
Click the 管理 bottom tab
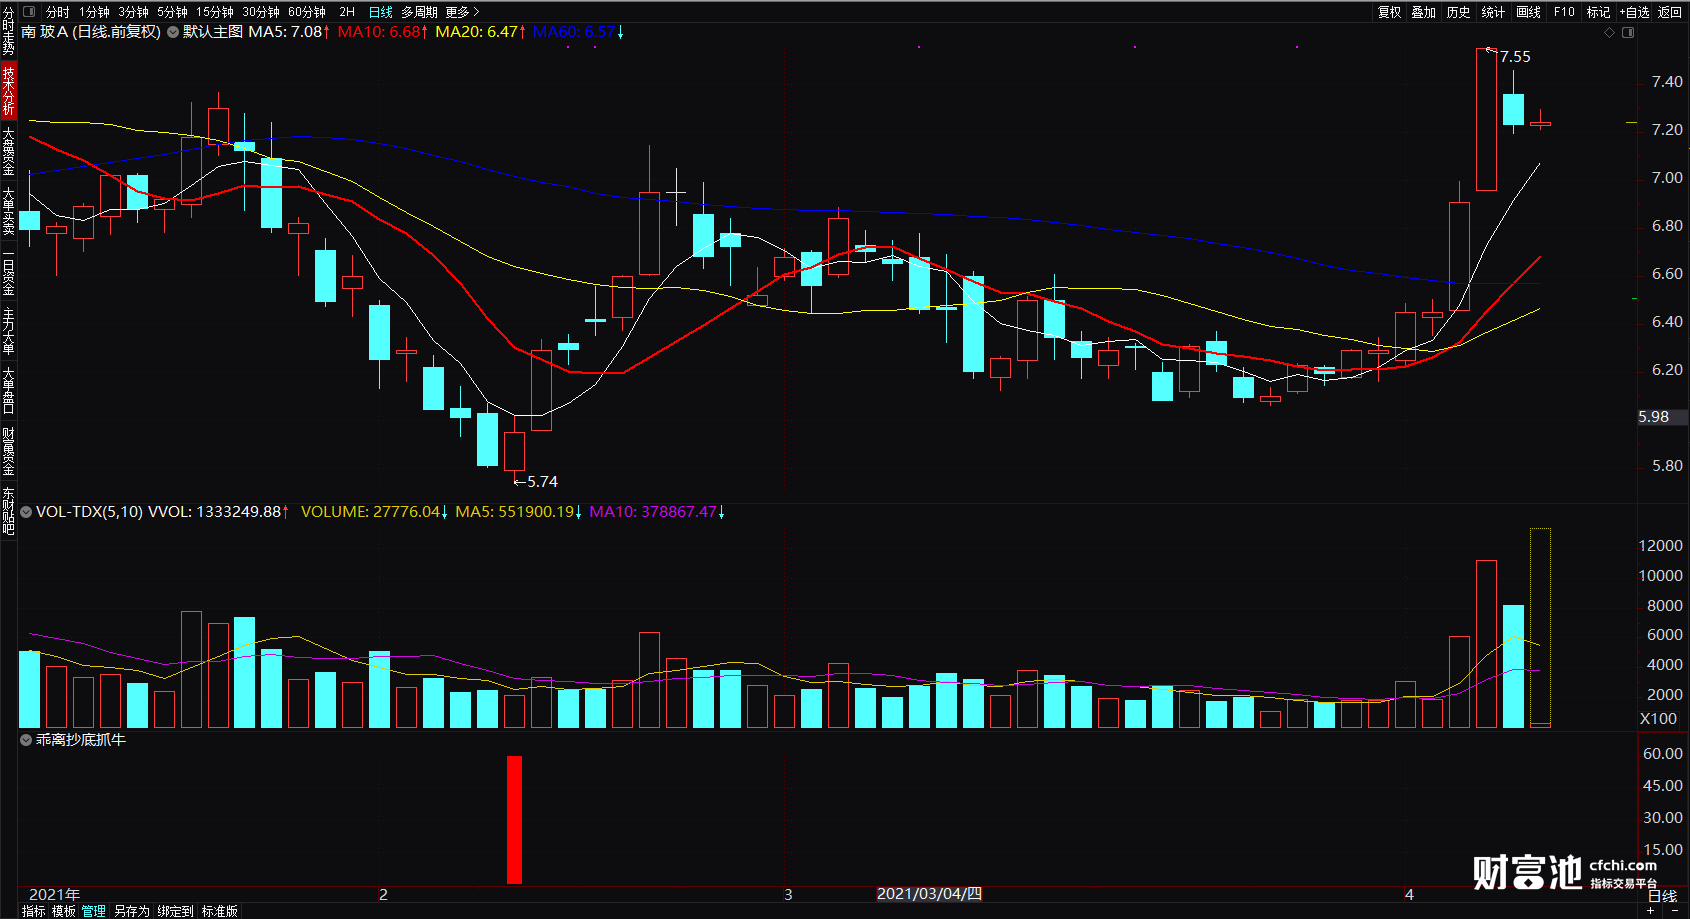[94, 911]
